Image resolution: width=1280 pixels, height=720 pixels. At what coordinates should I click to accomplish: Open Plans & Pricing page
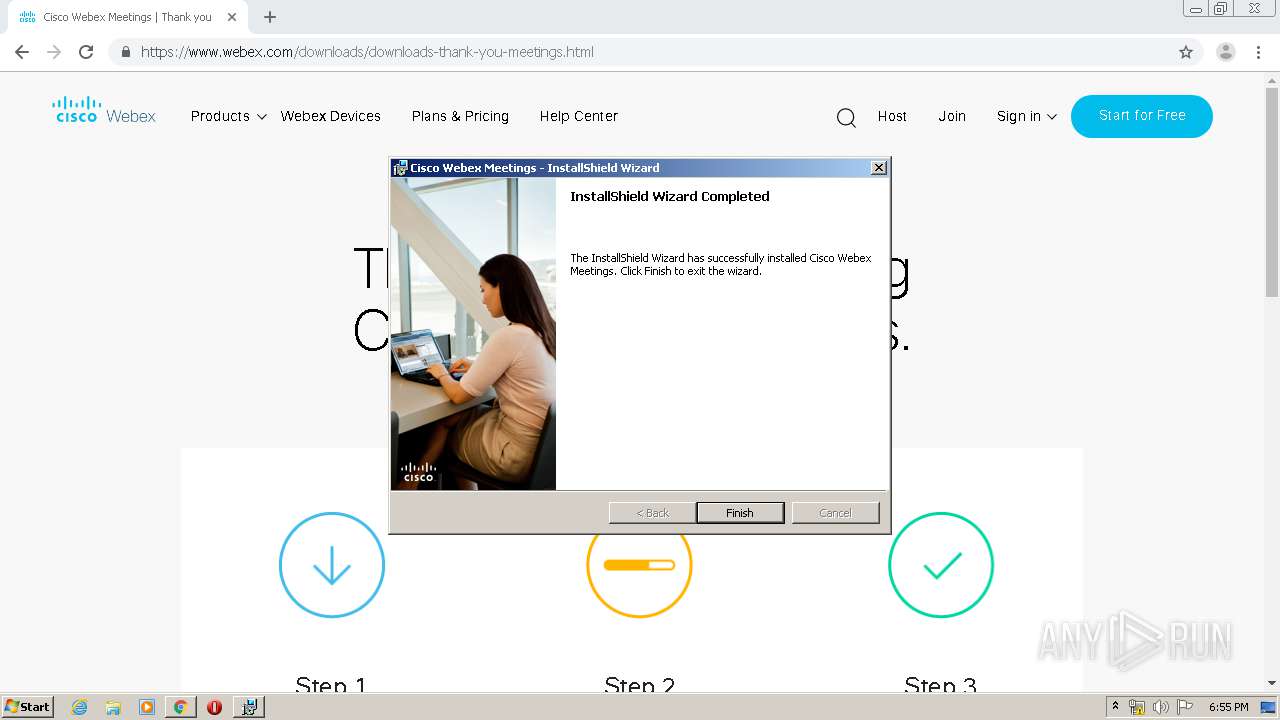[x=460, y=116]
